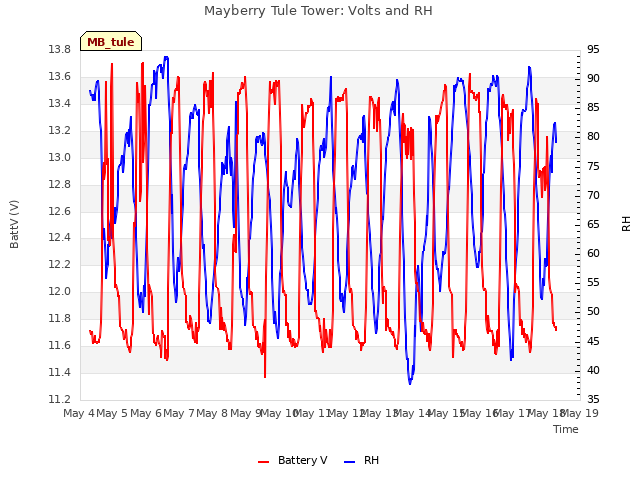Viewport: 640px width, 480px height.
Task: Click the 80 tick label on RH axis
Action: coord(593,136)
